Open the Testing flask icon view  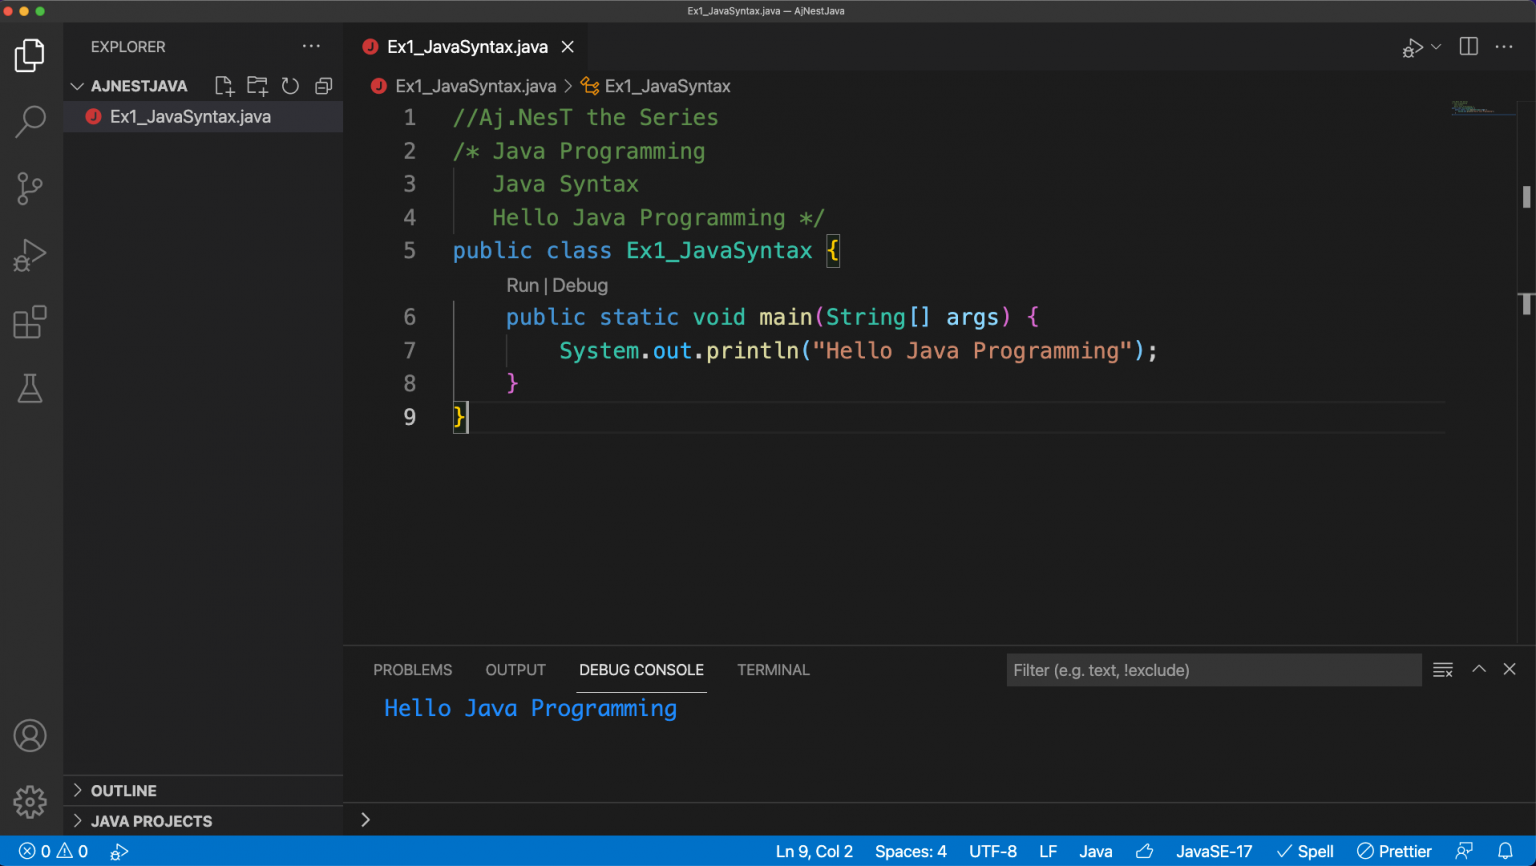point(30,389)
